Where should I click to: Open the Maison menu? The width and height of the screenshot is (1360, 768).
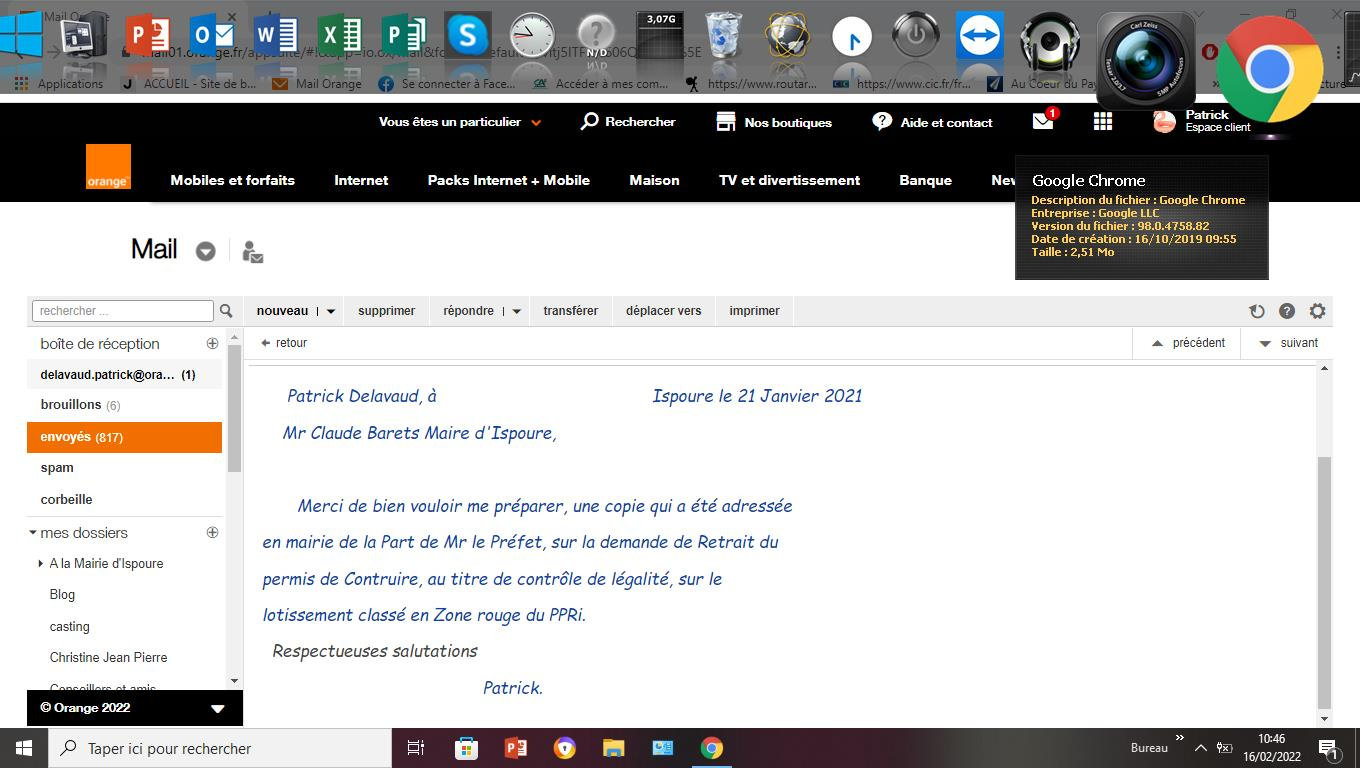click(654, 180)
